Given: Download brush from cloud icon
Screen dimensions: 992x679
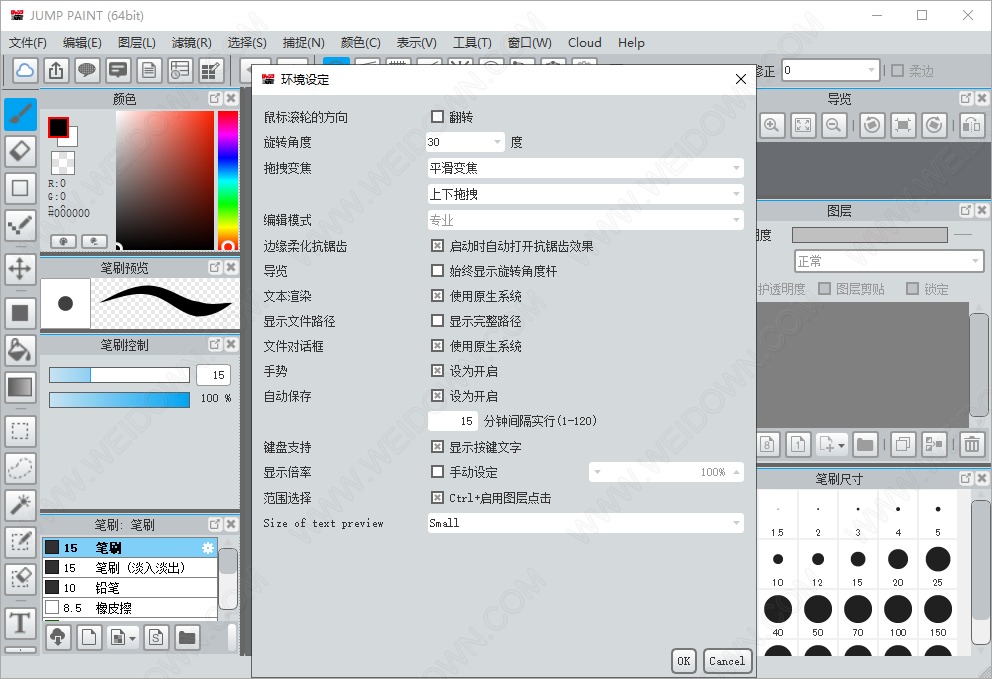Looking at the screenshot, I should [x=58, y=637].
